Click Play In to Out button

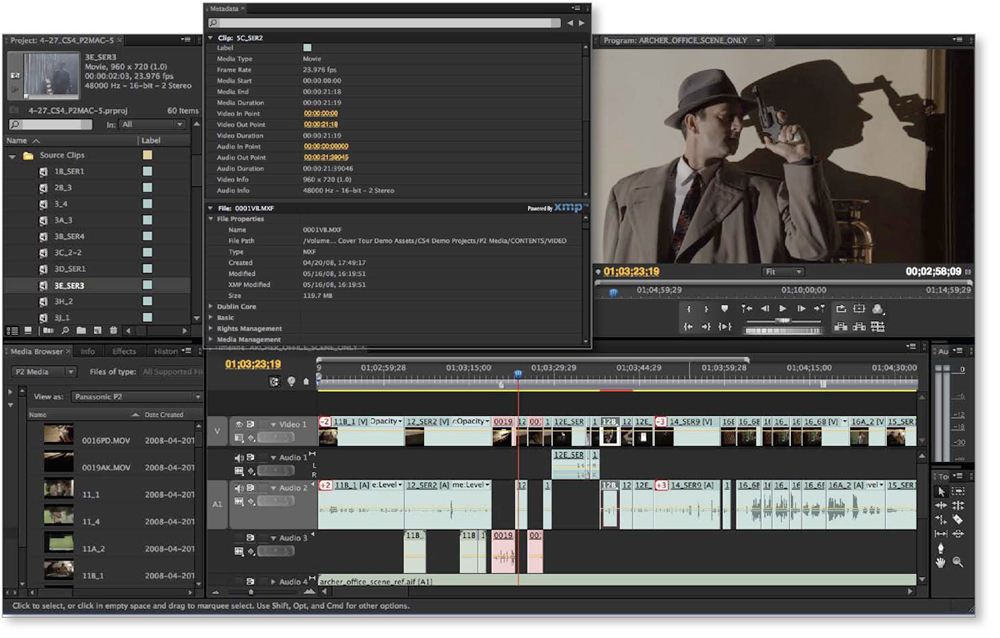pyautogui.click(x=725, y=327)
